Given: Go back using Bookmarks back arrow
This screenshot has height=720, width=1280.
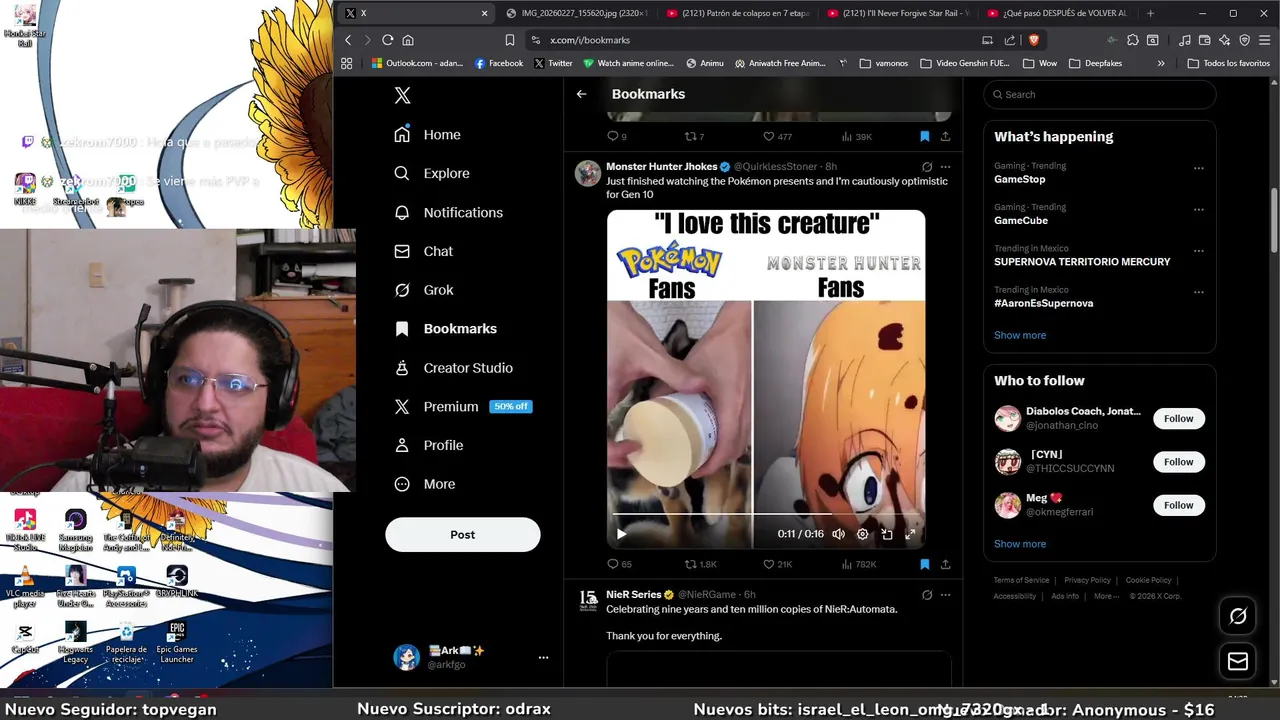Looking at the screenshot, I should pyautogui.click(x=581, y=94).
